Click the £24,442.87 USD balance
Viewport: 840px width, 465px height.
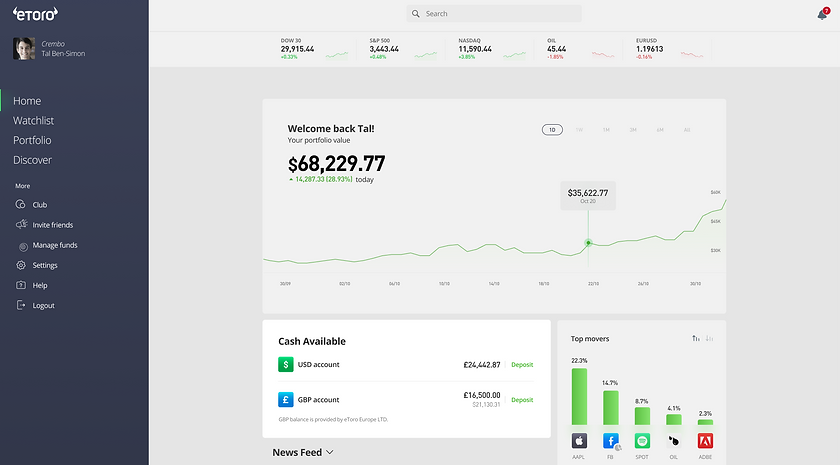[482, 365]
